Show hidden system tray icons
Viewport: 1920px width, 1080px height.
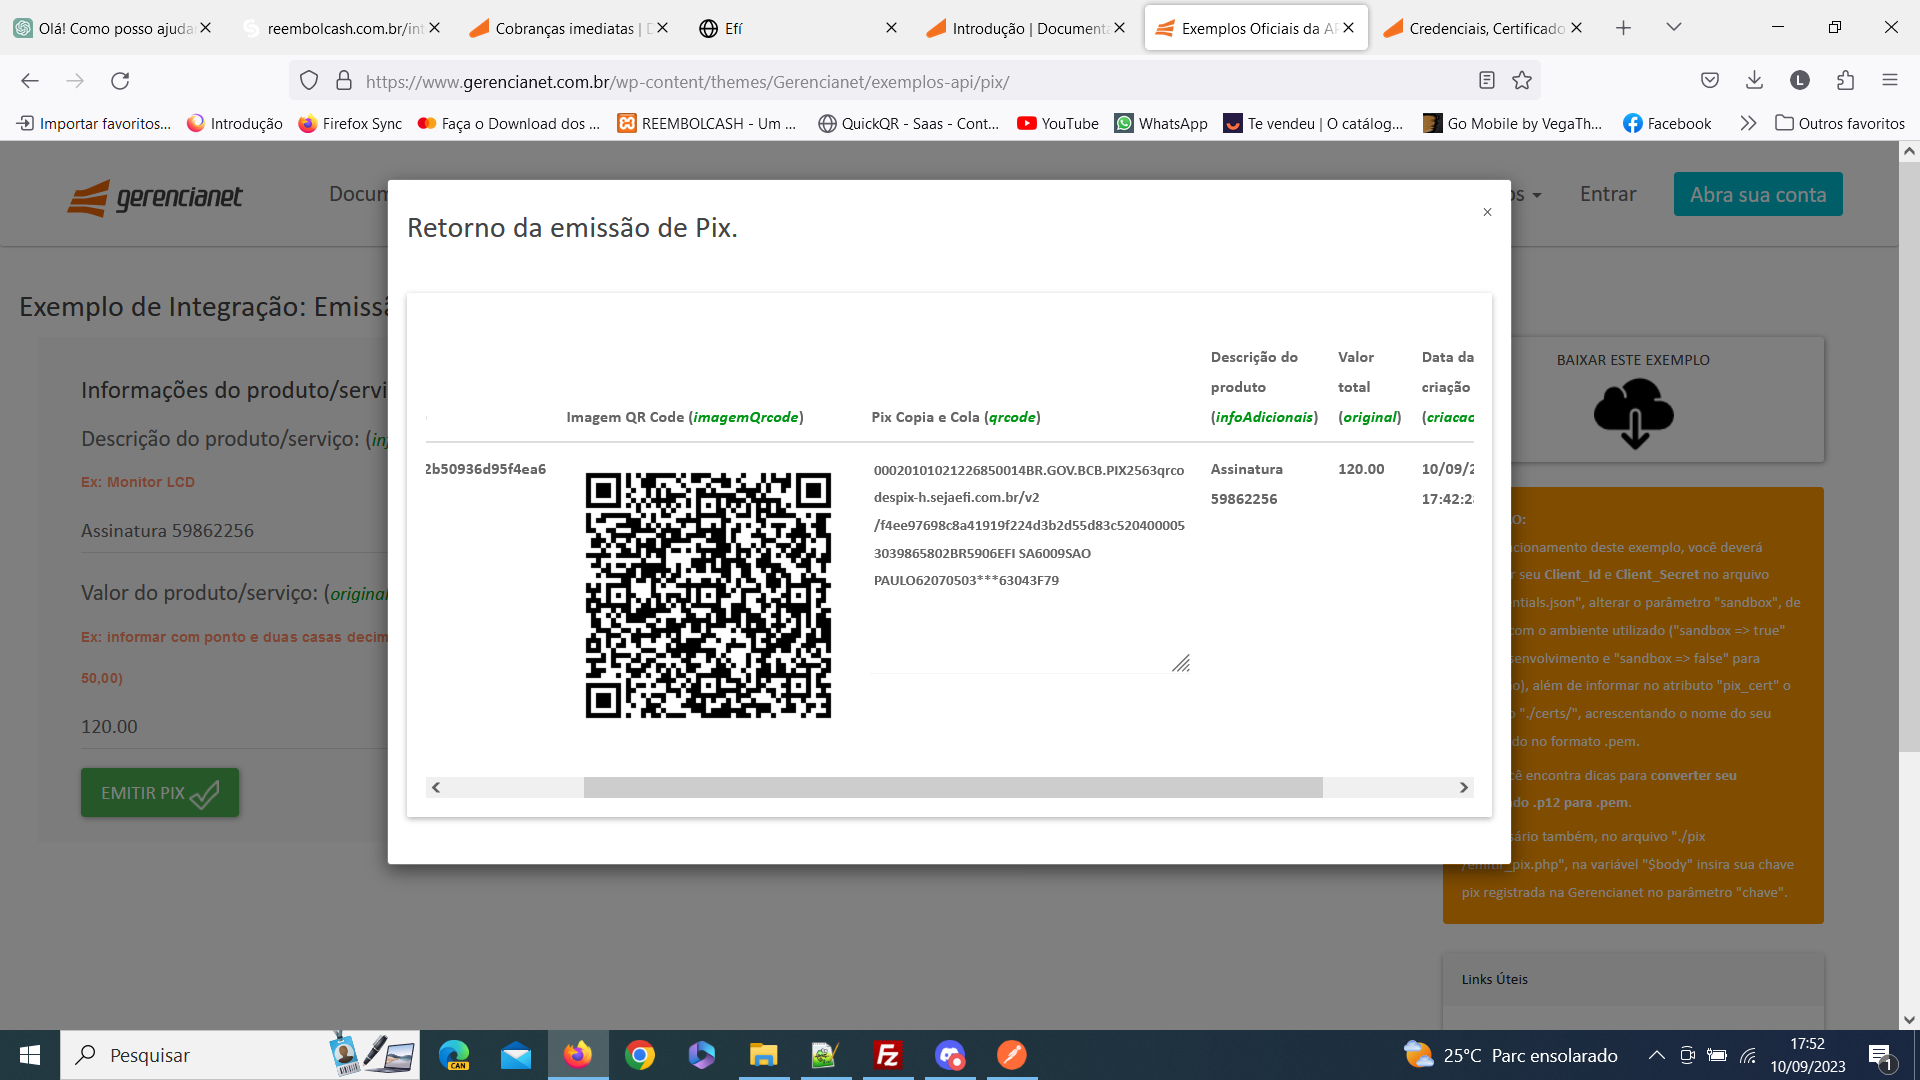point(1657,1055)
